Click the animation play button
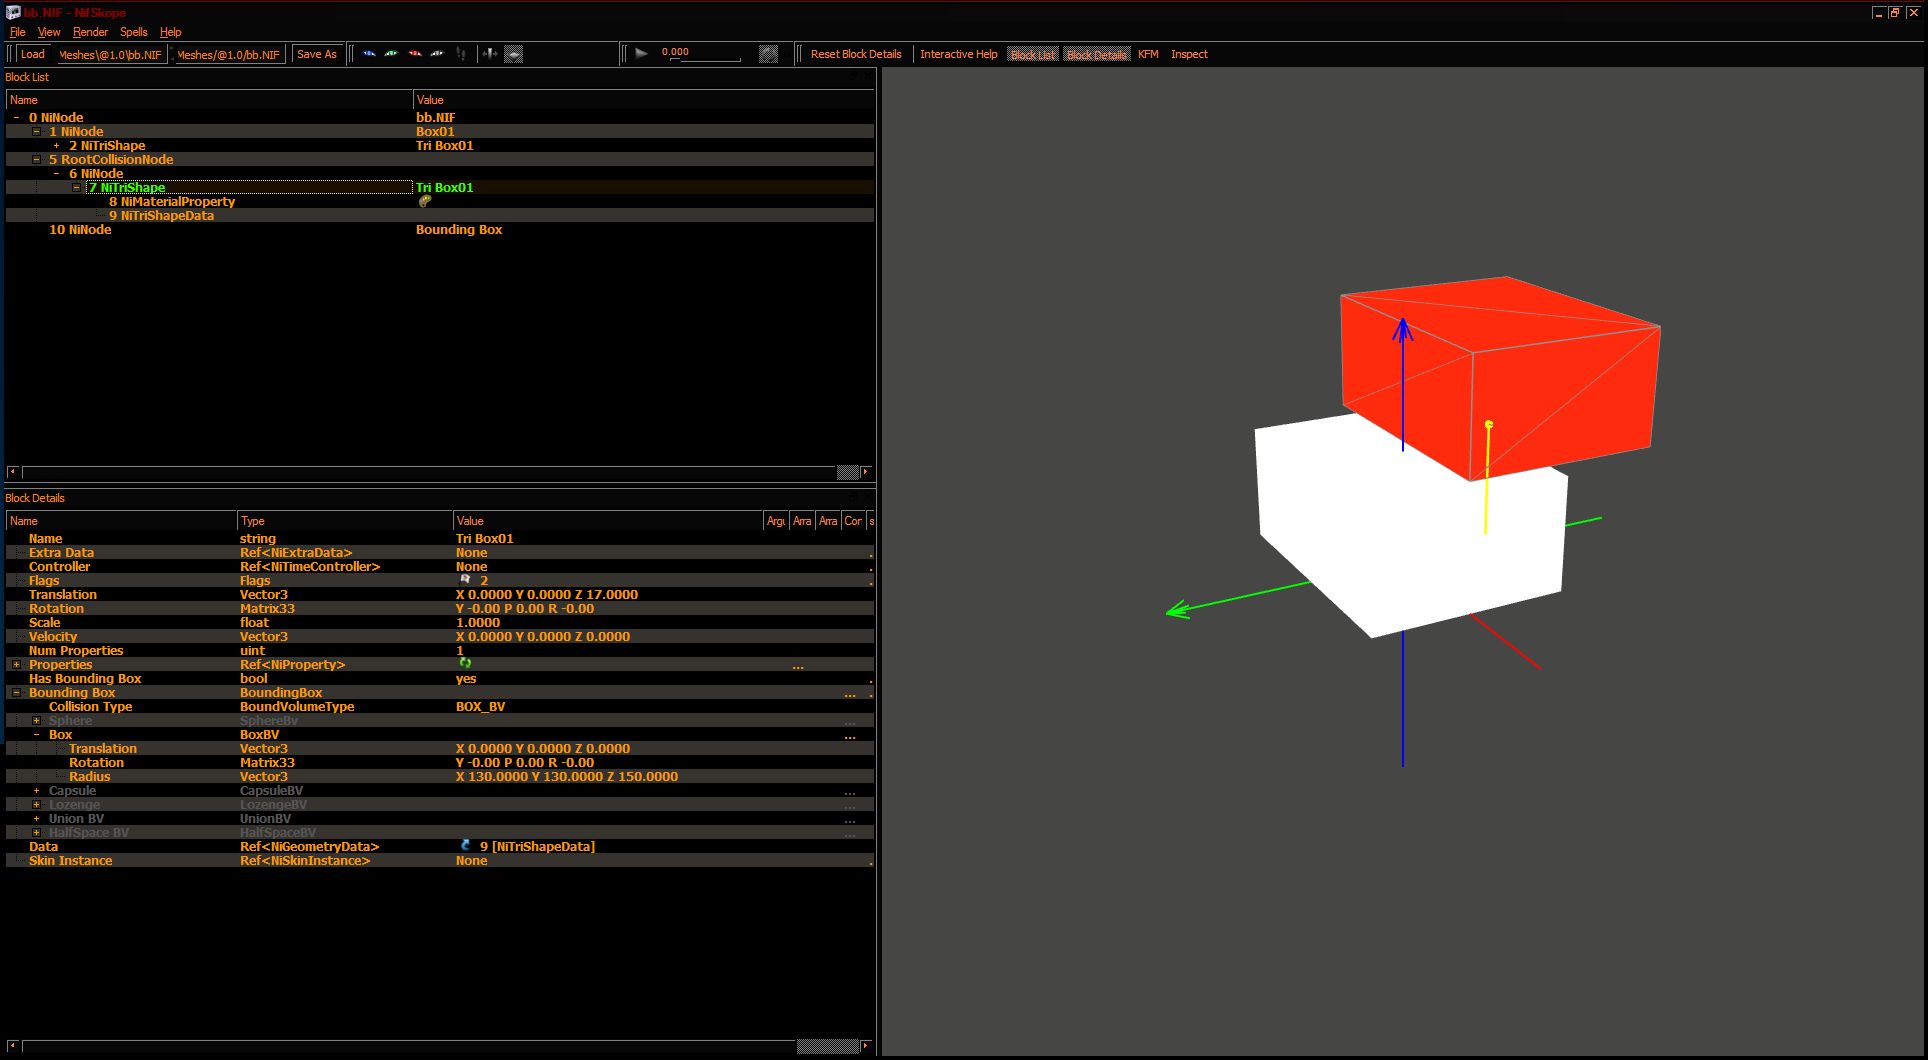 coord(641,54)
